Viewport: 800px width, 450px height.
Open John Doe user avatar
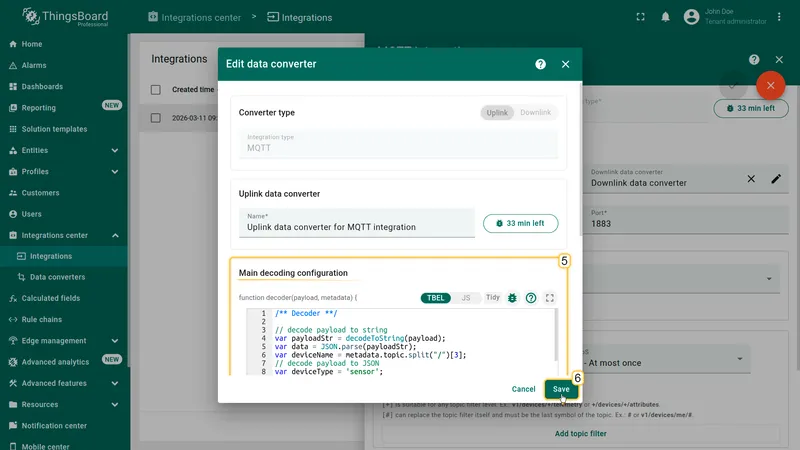point(691,17)
